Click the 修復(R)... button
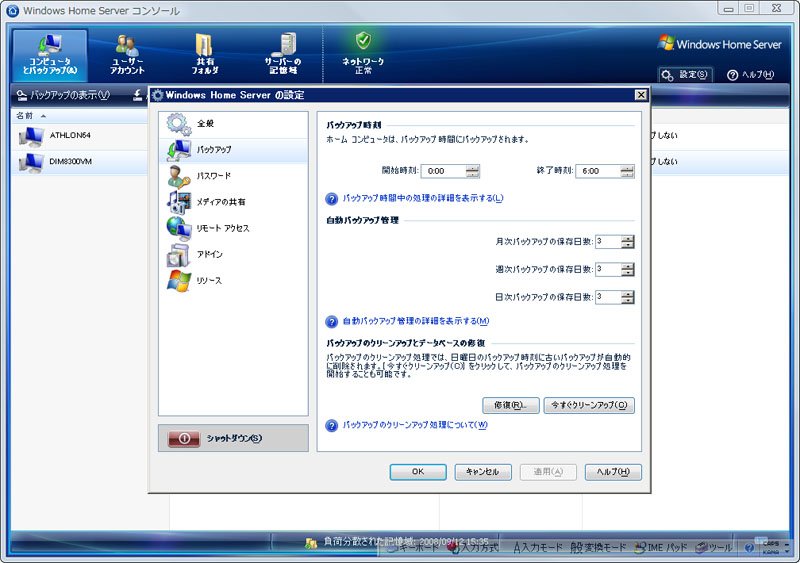 [x=511, y=405]
